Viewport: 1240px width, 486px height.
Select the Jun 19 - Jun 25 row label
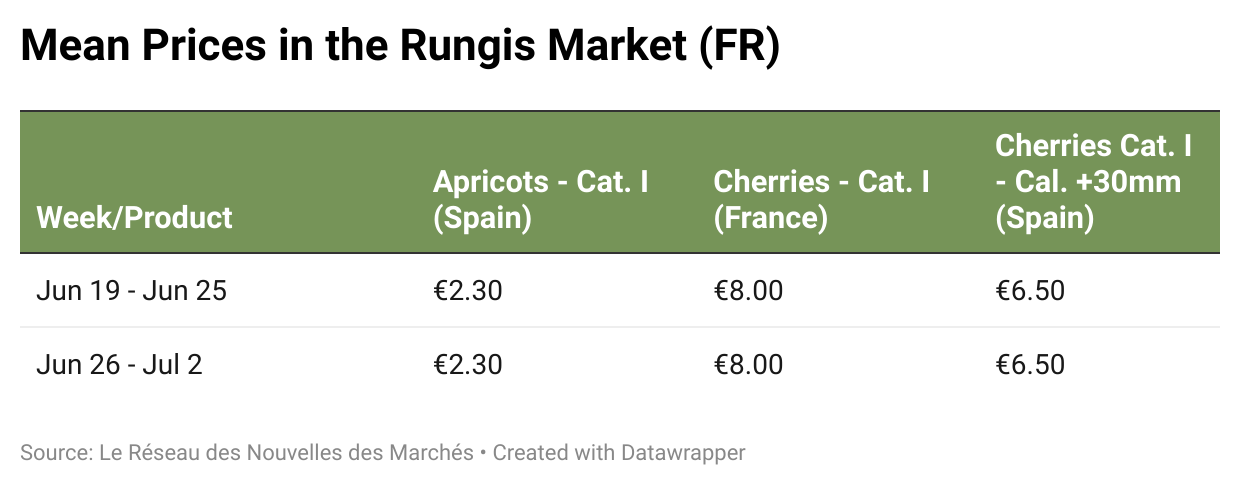pyautogui.click(x=132, y=291)
